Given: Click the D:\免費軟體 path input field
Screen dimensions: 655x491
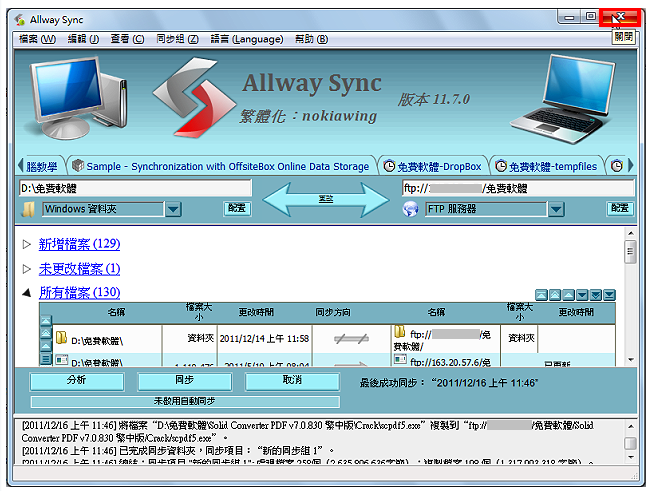Looking at the screenshot, I should 135,188.
